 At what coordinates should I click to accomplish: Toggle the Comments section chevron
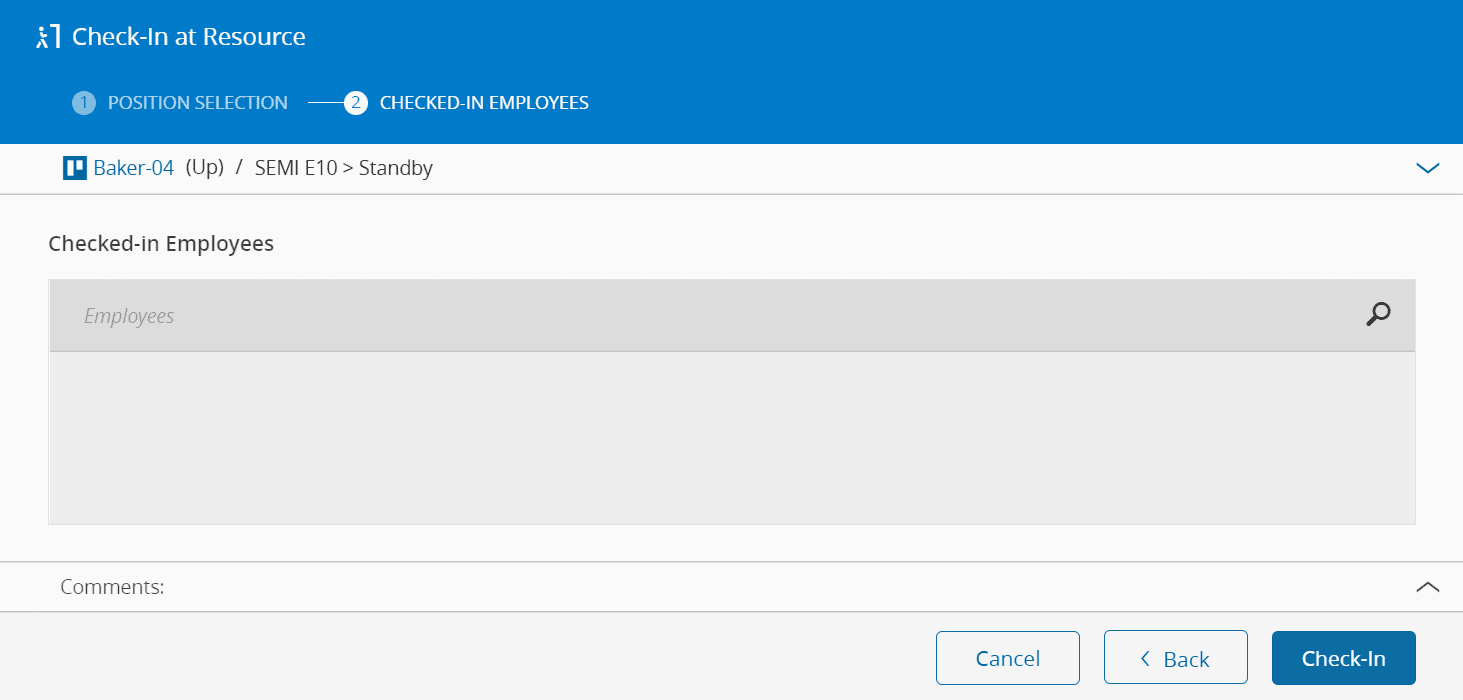pos(1428,587)
